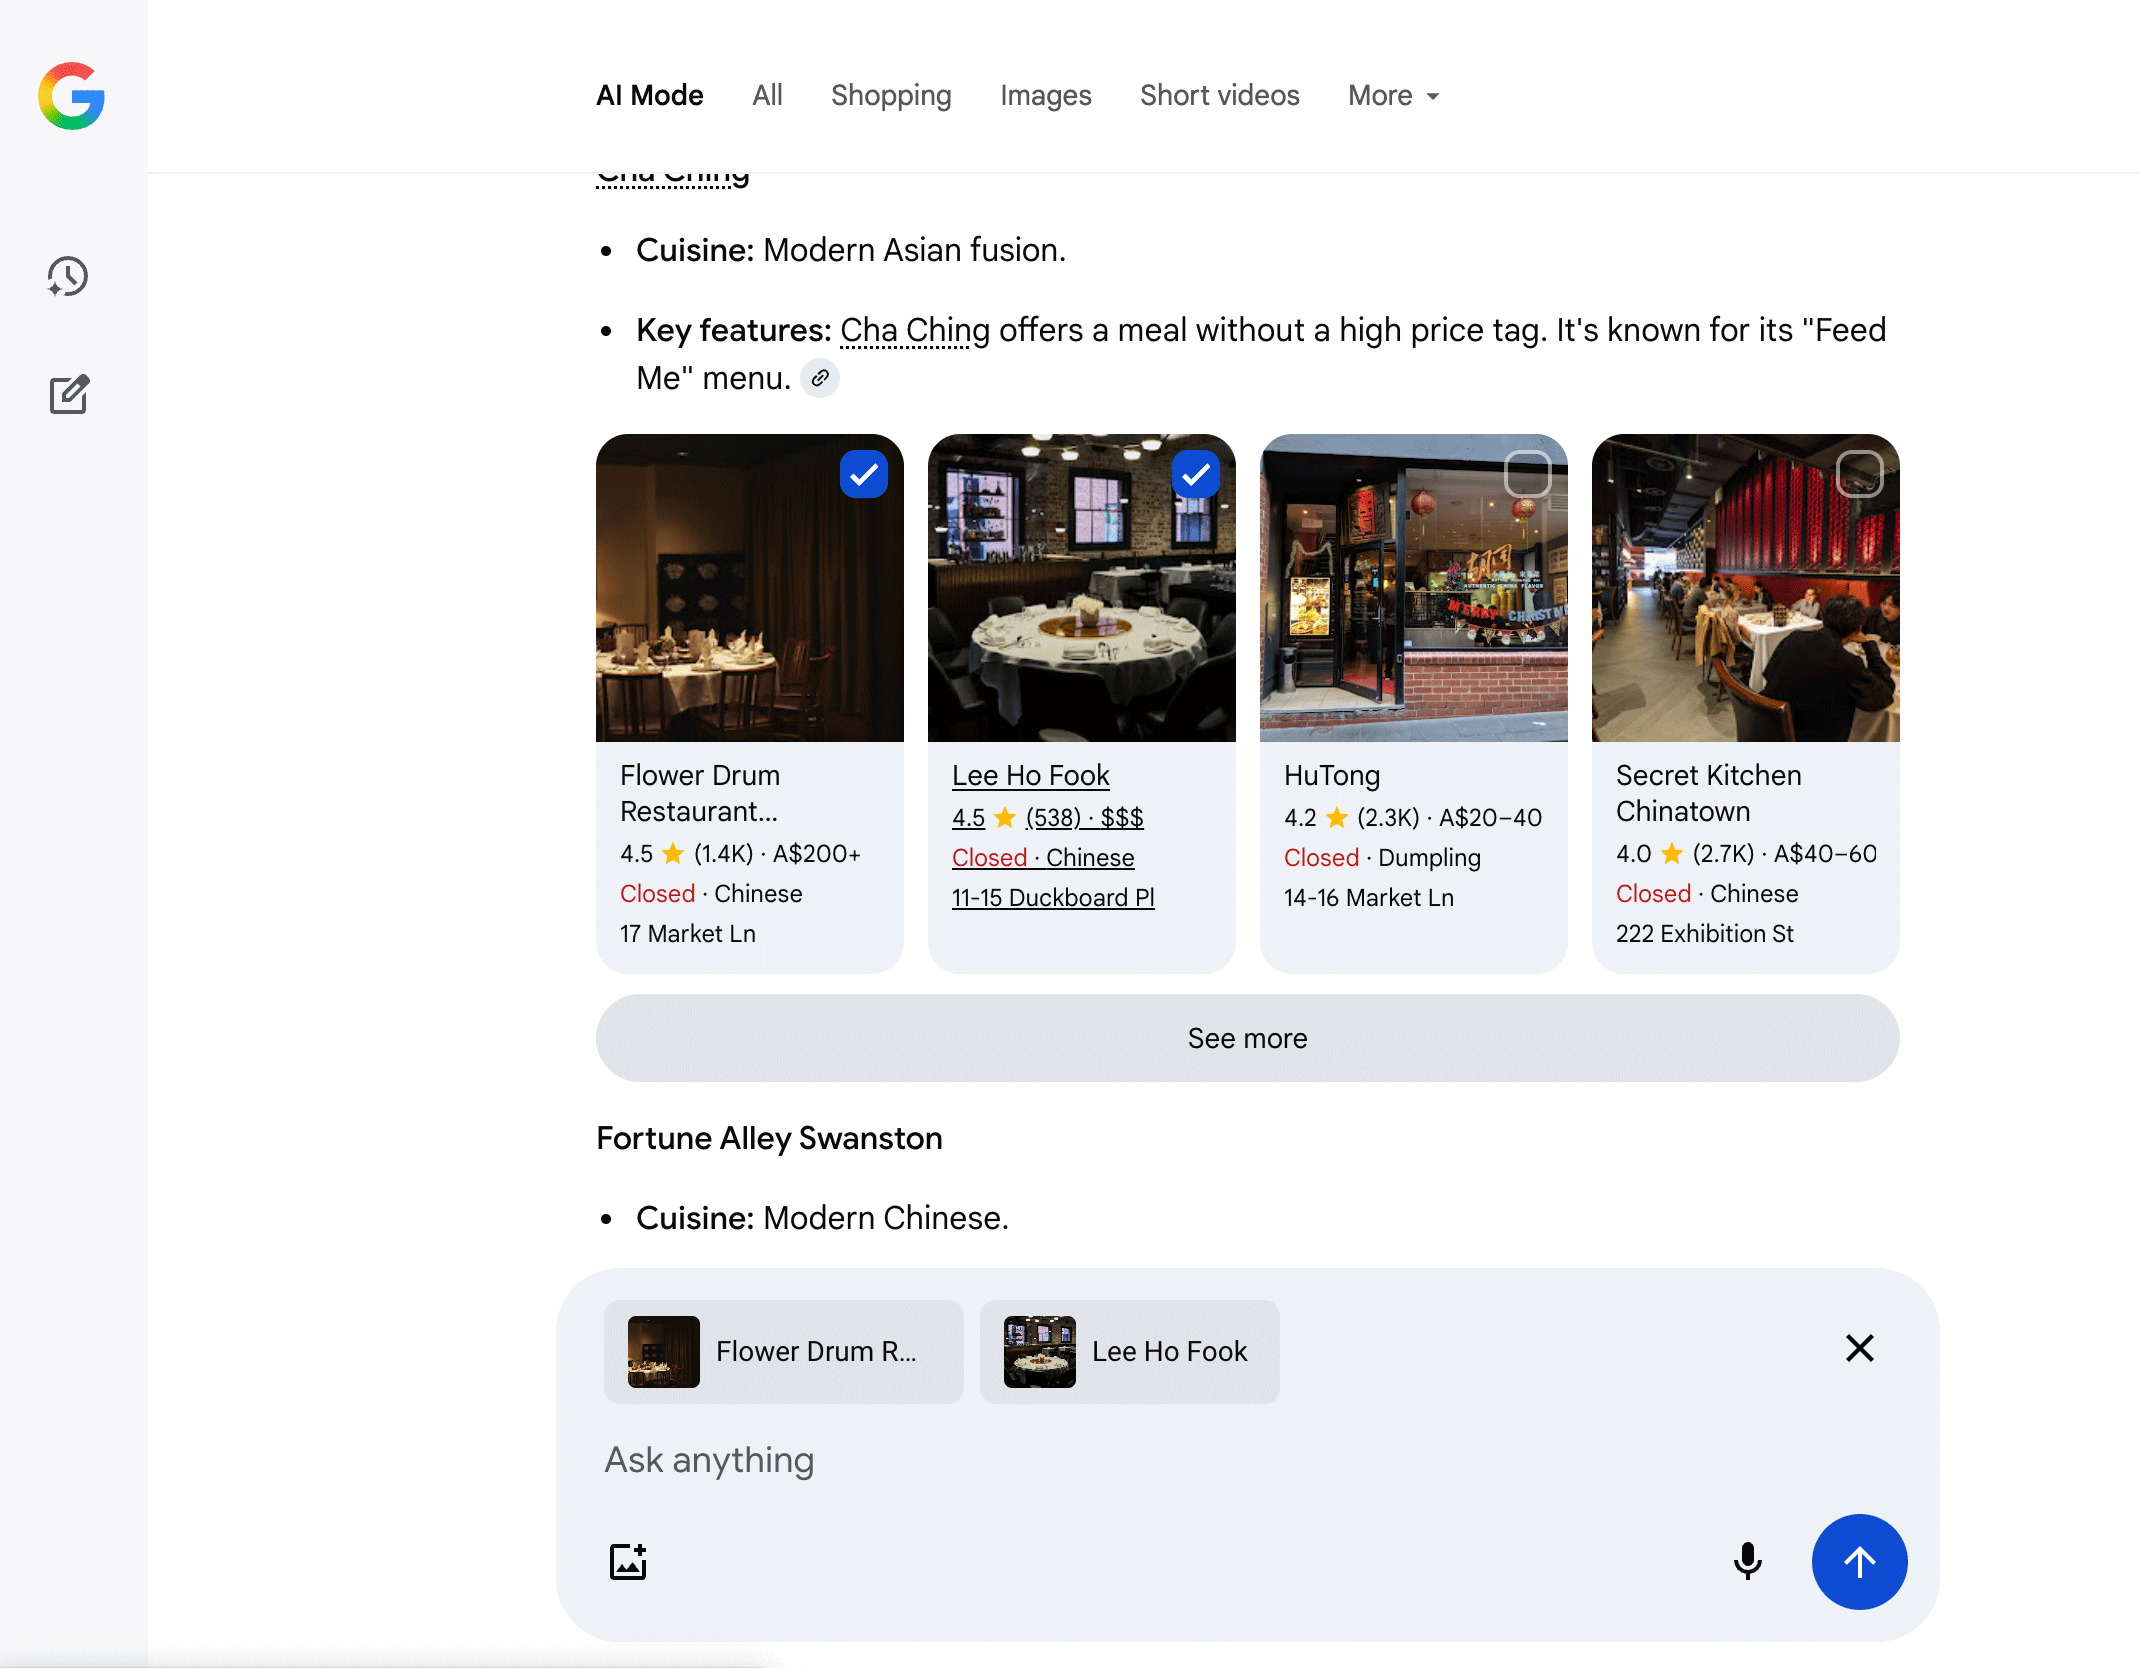Attach an image using the add-image icon

pos(627,1560)
